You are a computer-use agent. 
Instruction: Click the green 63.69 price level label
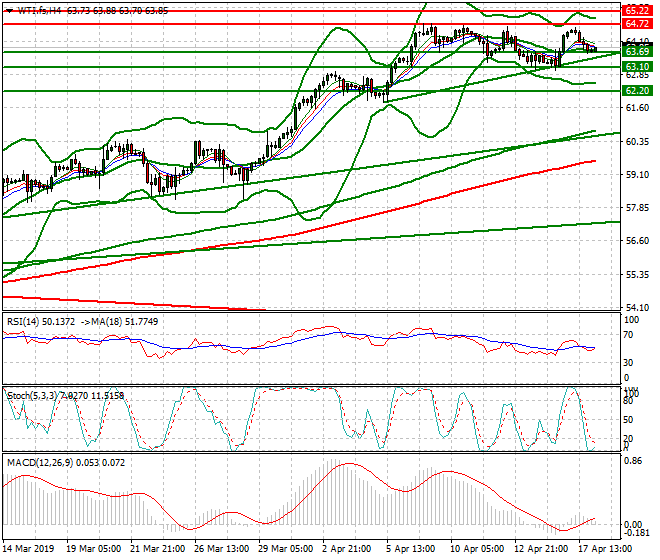(x=637, y=52)
